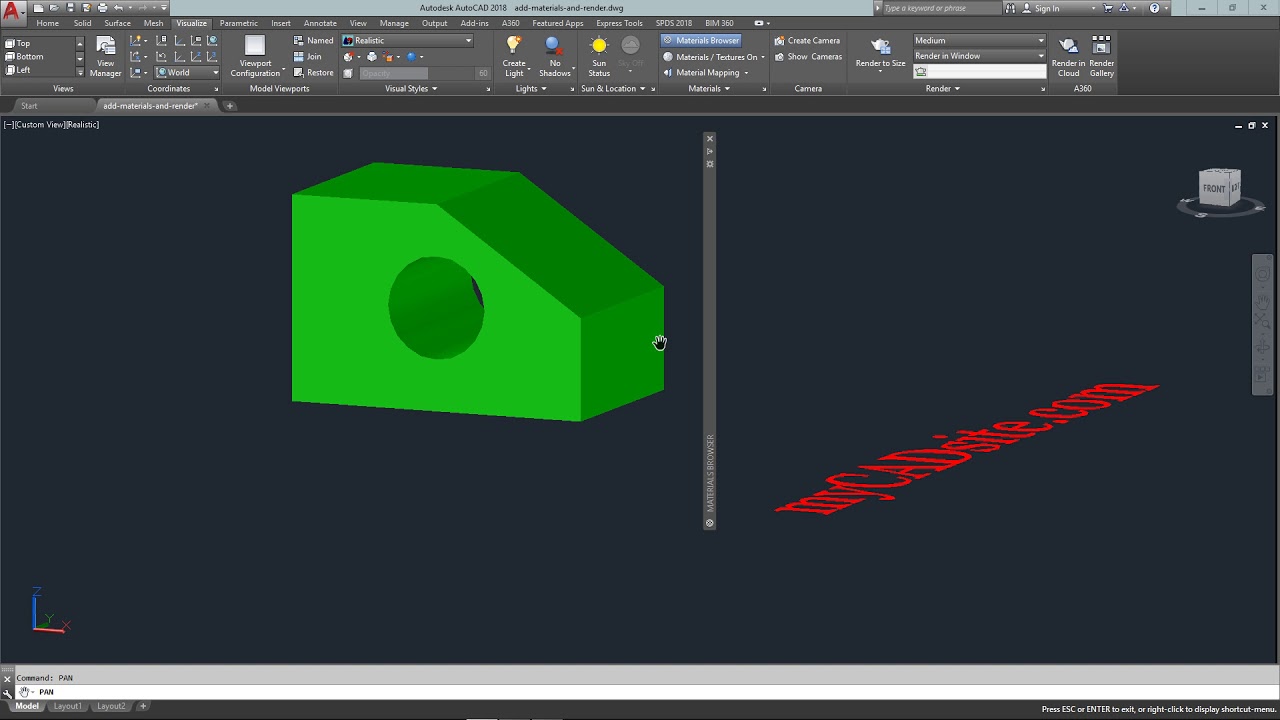Image resolution: width=1280 pixels, height=720 pixels.
Task: Open the Home ribbon tab
Action: pyautogui.click(x=47, y=23)
